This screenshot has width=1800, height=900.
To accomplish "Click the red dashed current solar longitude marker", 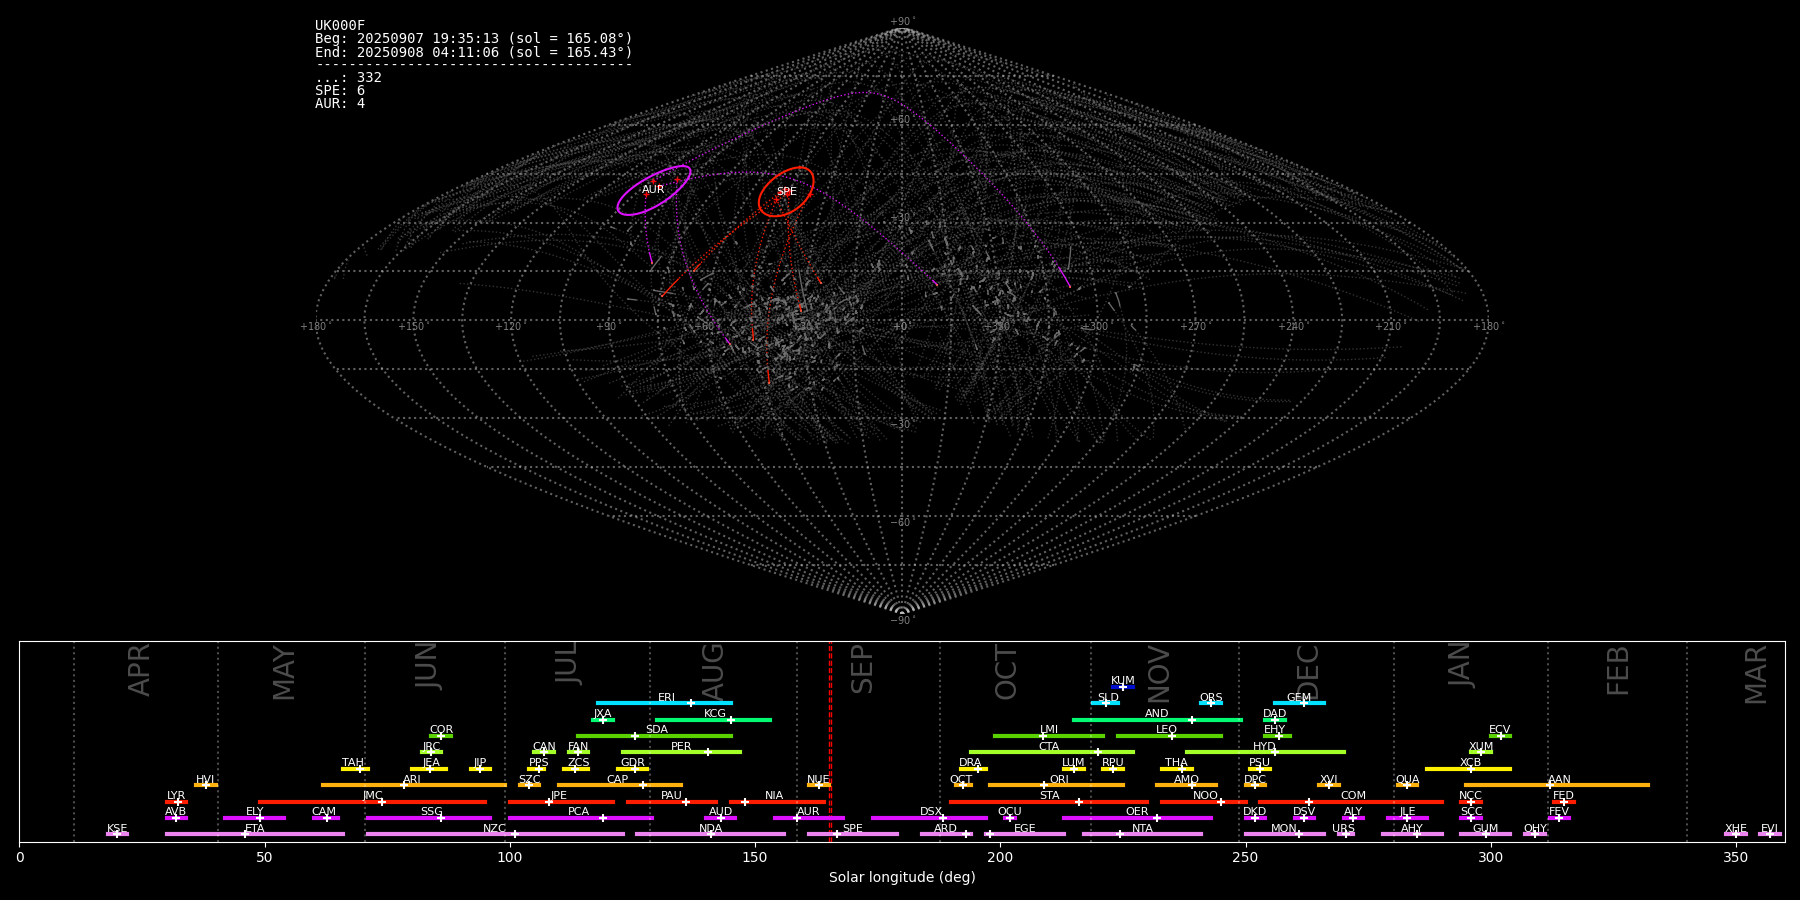I will coord(830,741).
